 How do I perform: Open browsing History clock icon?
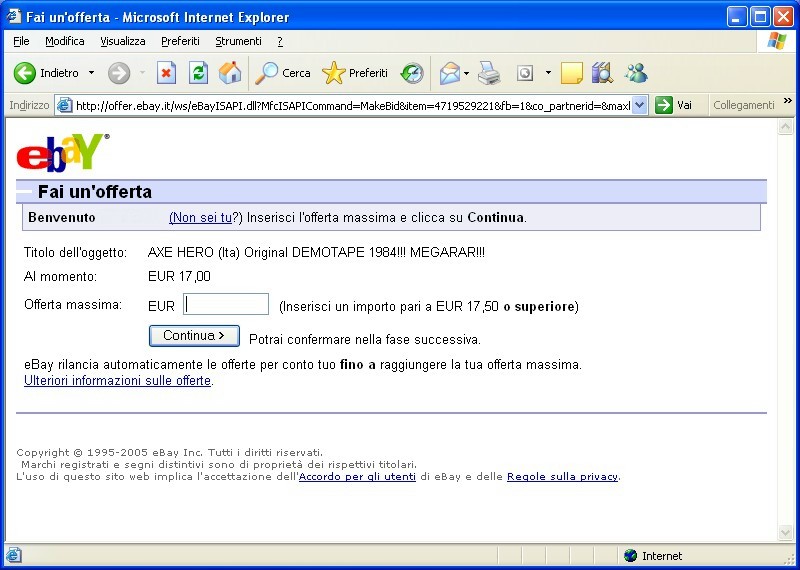click(x=412, y=73)
